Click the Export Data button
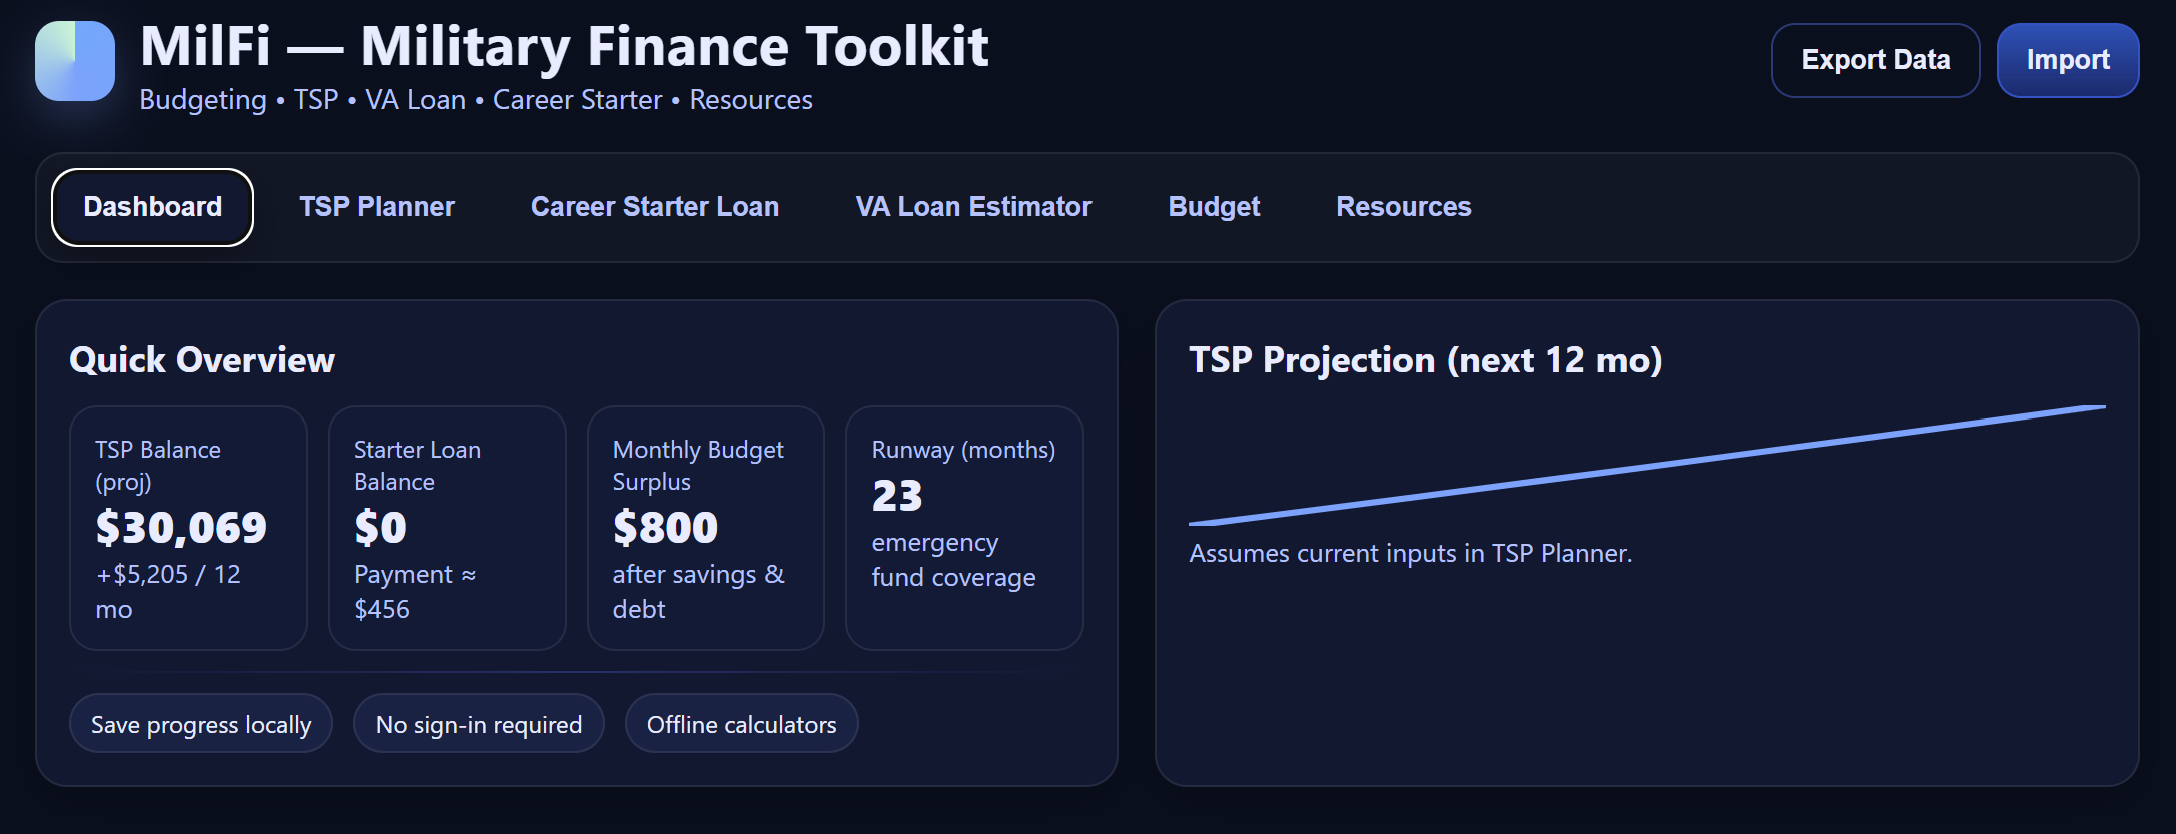 (x=1875, y=60)
